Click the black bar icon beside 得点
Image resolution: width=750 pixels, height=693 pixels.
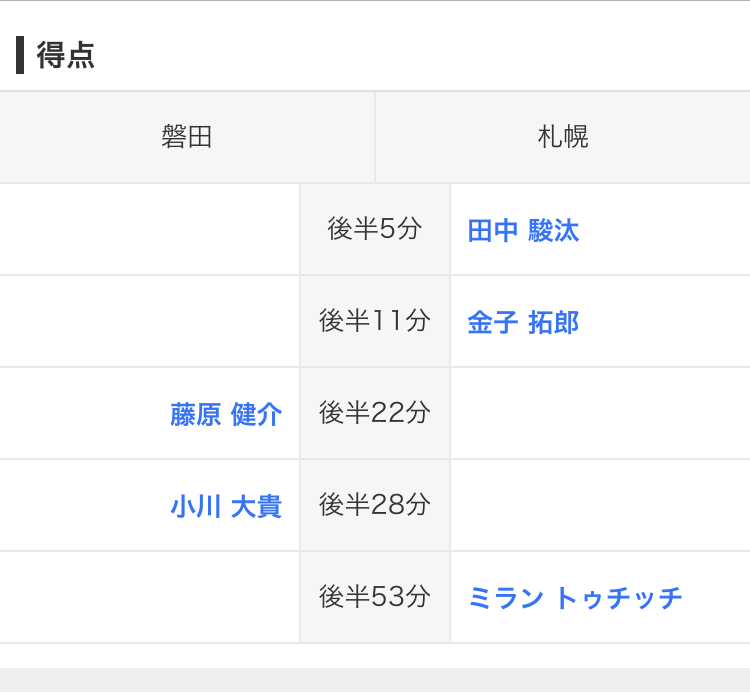pyautogui.click(x=20, y=55)
